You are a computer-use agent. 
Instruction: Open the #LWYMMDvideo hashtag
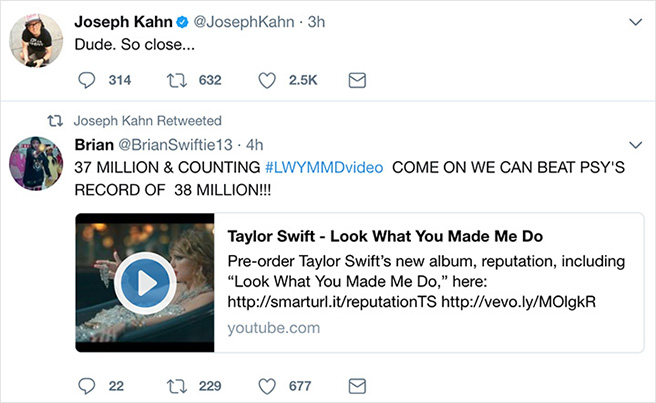tap(324, 166)
